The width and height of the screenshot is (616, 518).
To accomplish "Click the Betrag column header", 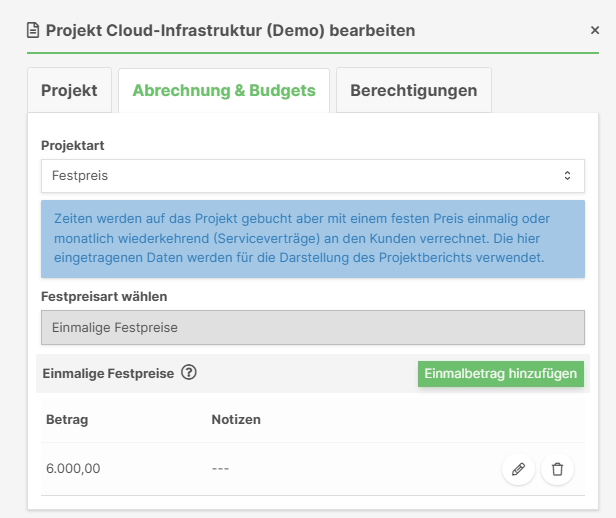I will point(67,419).
